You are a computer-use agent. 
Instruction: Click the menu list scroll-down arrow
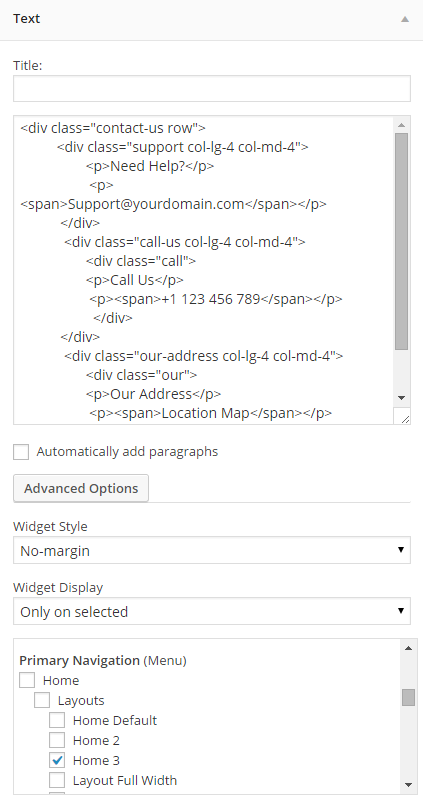(x=408, y=784)
